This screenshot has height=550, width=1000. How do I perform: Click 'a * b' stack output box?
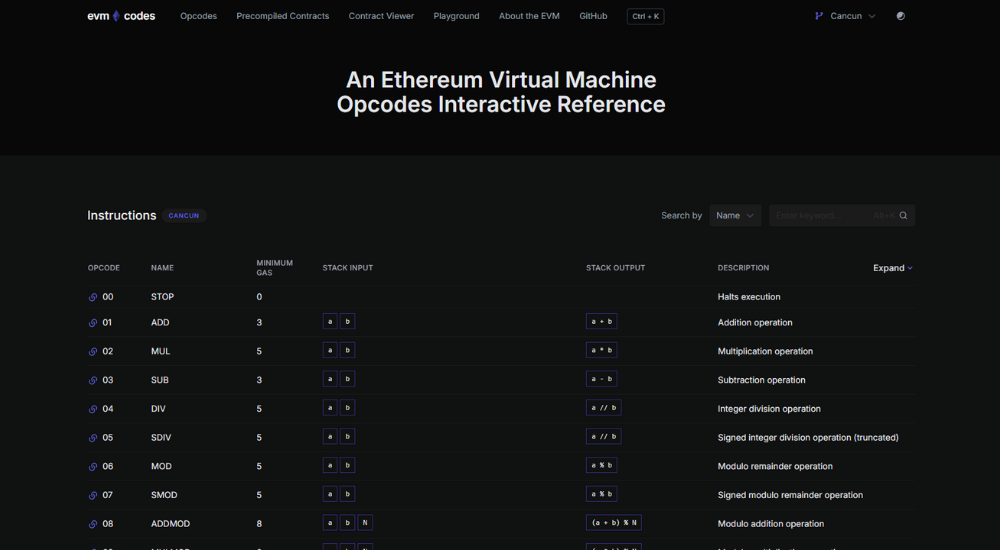601,350
